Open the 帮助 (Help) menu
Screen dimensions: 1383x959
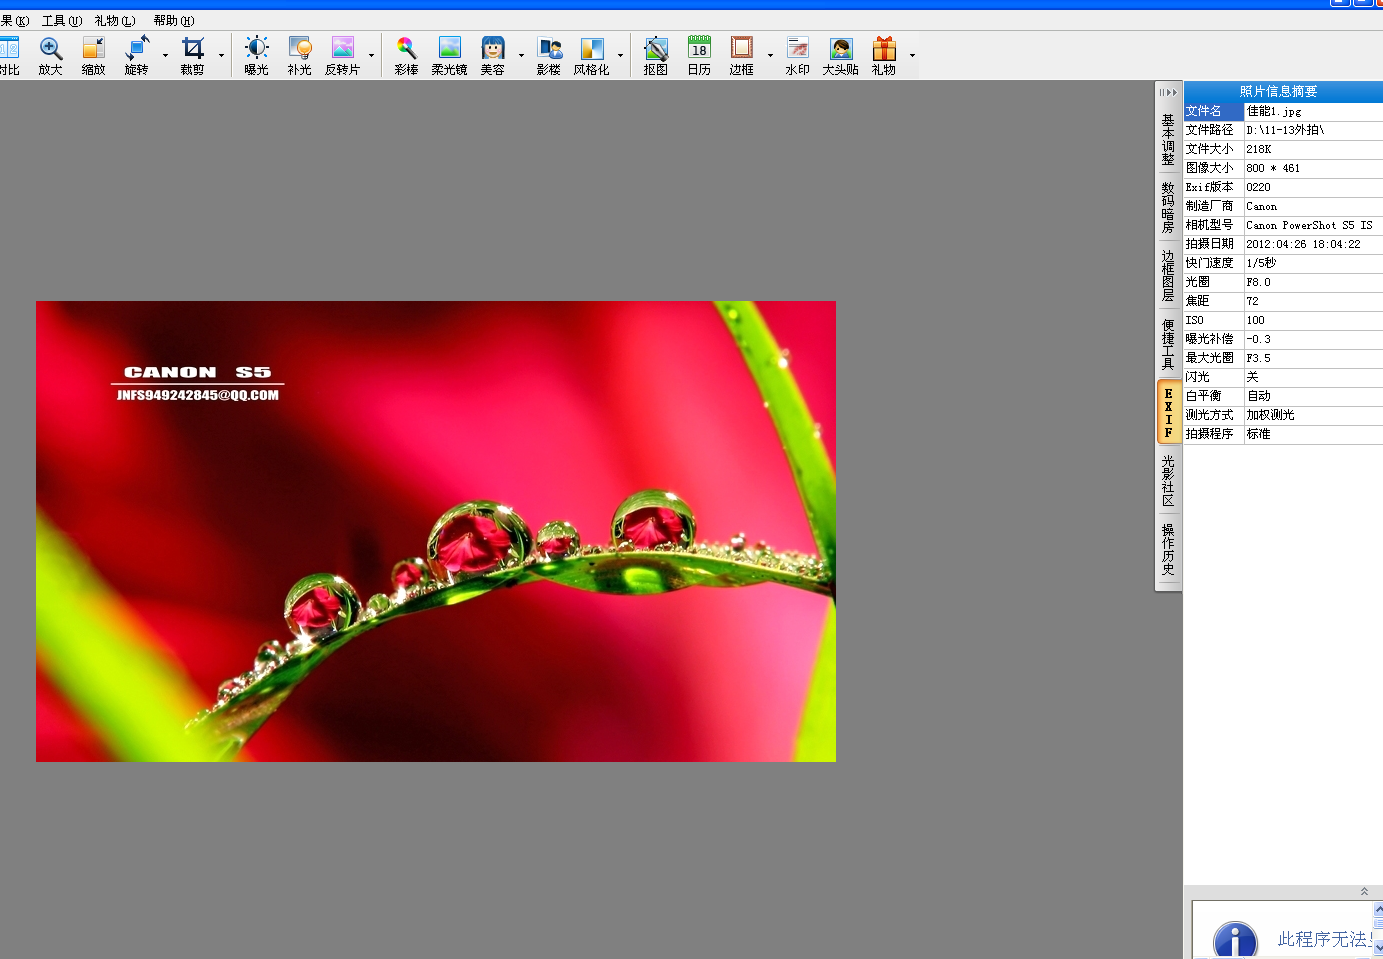tap(175, 19)
